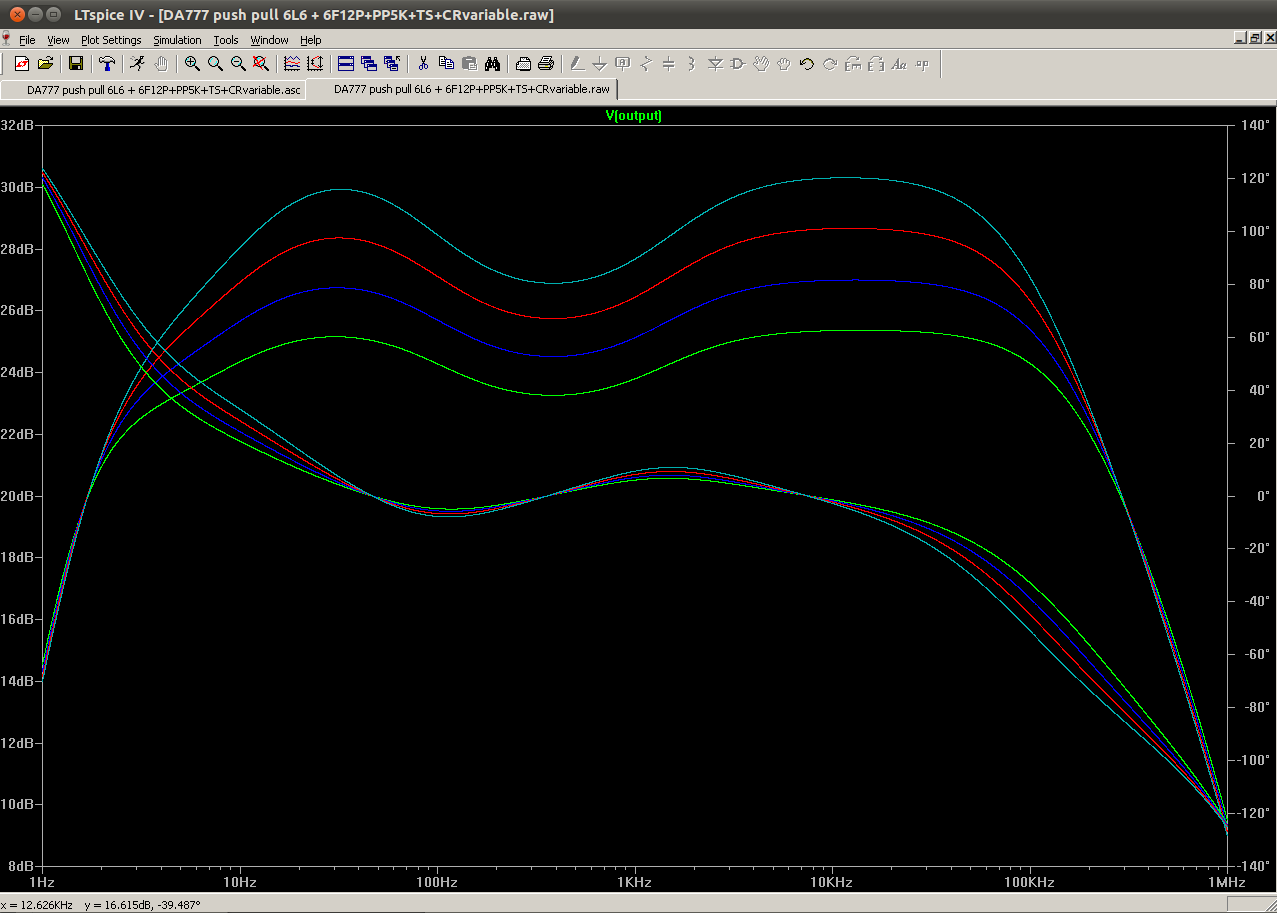Run the simulation with the running-man icon
This screenshot has height=913, width=1277.
[x=137, y=64]
